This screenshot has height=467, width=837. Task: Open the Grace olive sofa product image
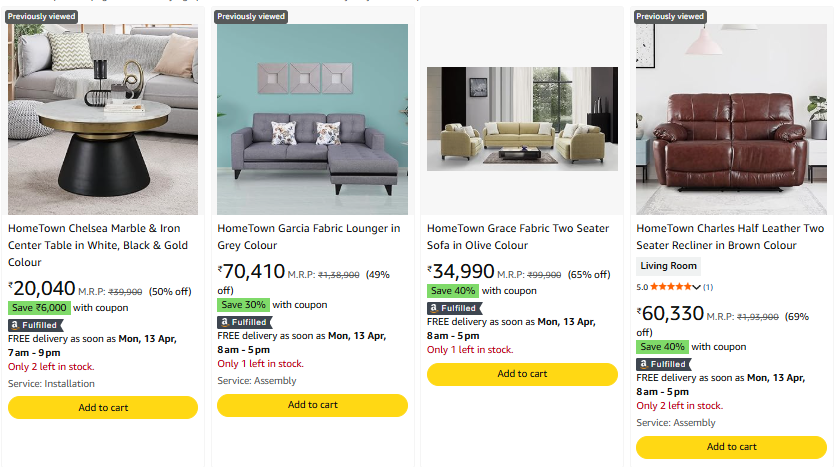click(x=522, y=119)
